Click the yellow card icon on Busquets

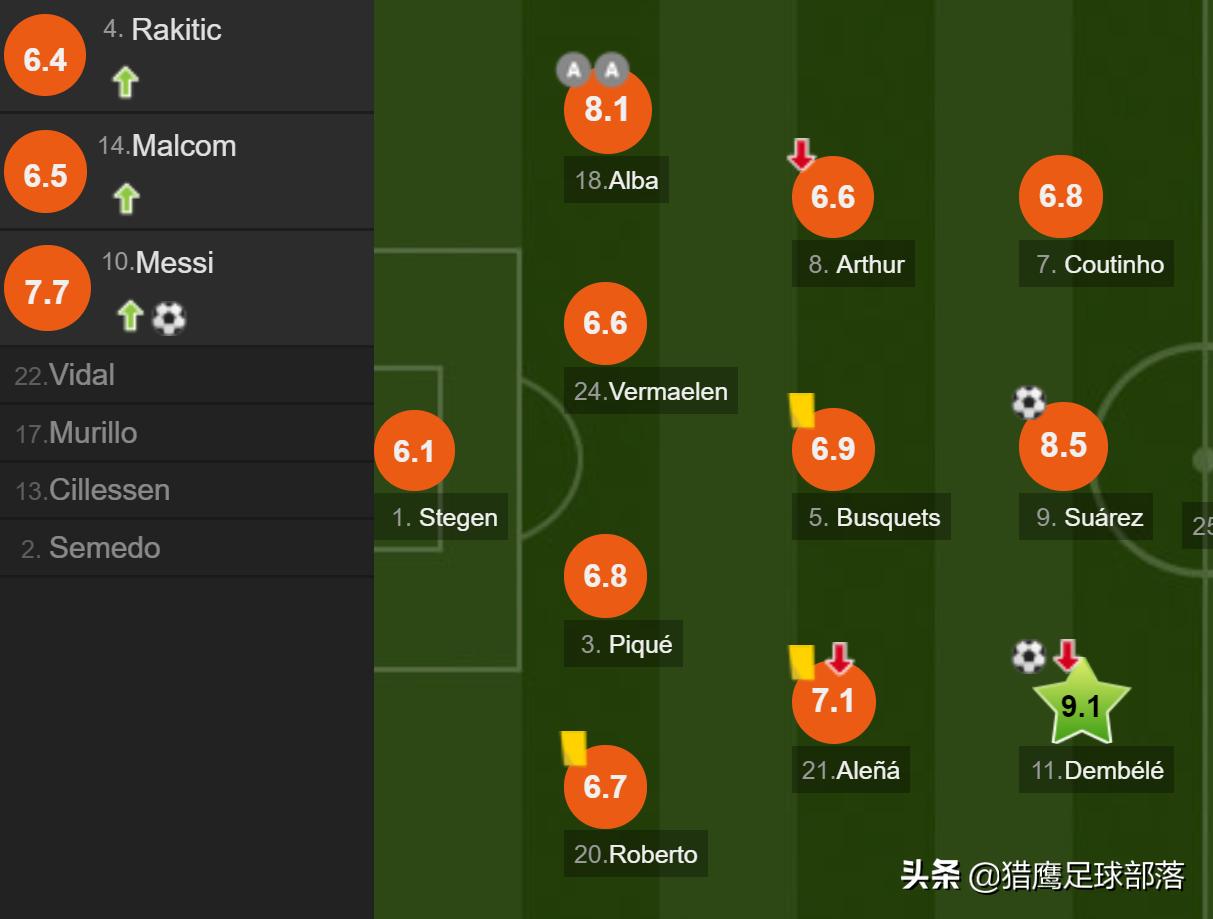pos(802,410)
